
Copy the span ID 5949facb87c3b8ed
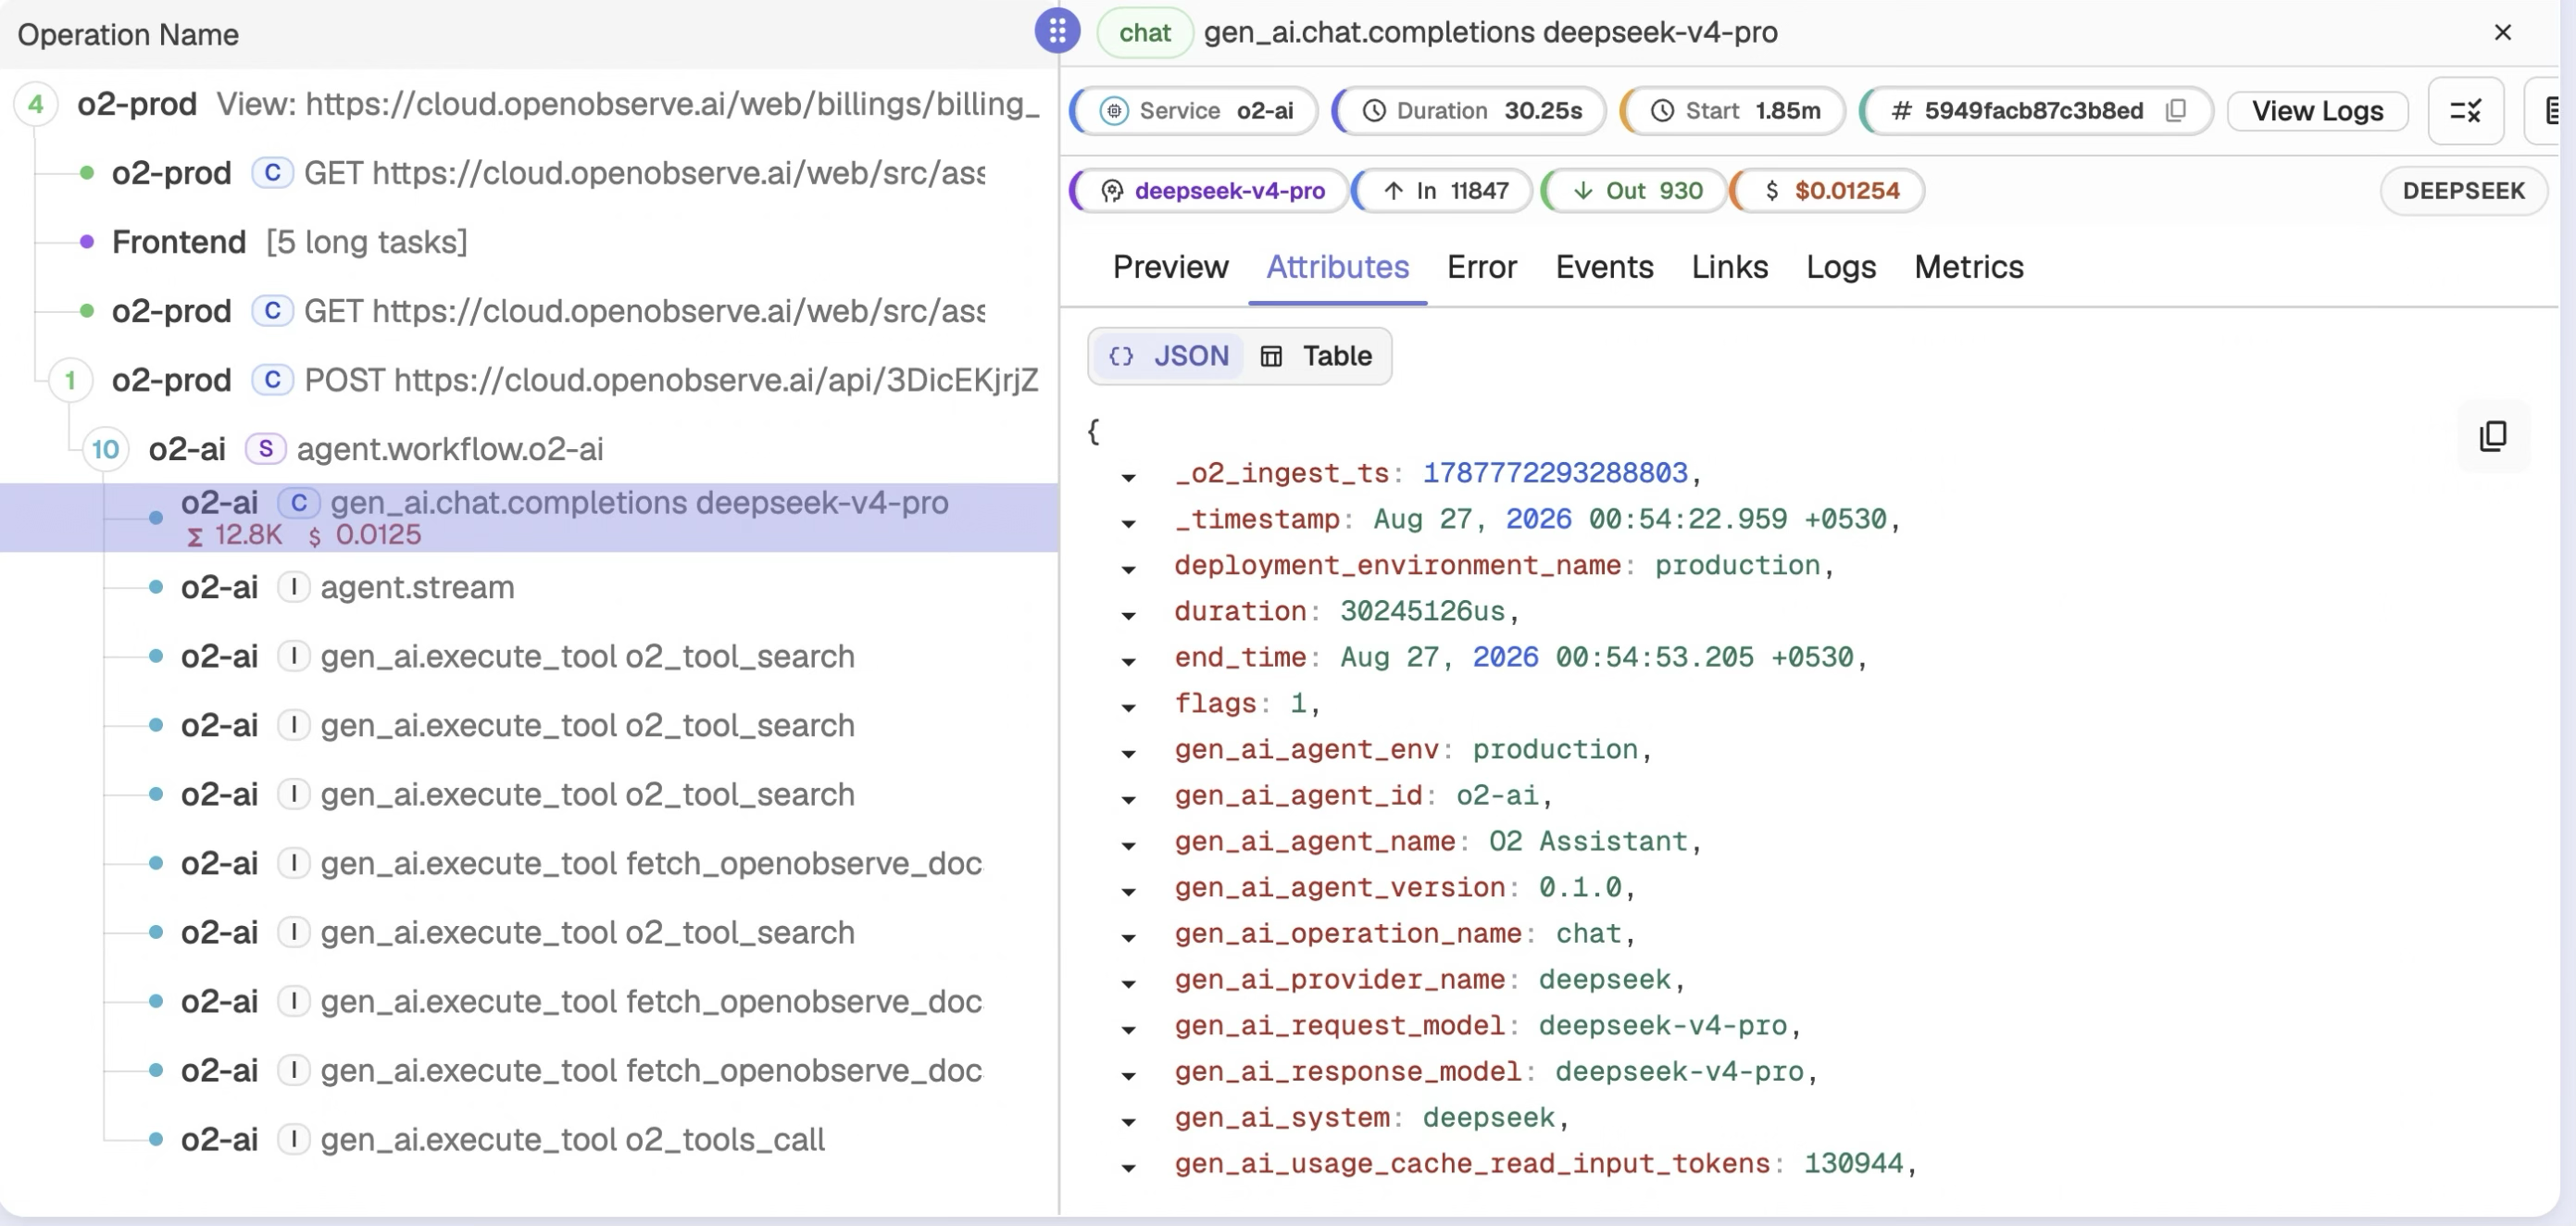point(2175,110)
